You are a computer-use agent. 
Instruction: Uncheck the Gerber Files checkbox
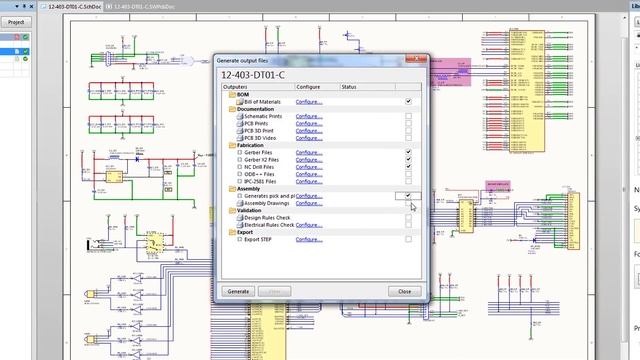(408, 152)
